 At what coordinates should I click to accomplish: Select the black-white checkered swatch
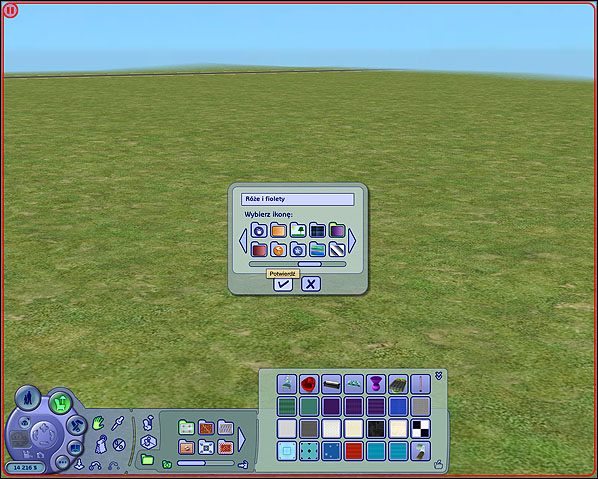[421, 428]
